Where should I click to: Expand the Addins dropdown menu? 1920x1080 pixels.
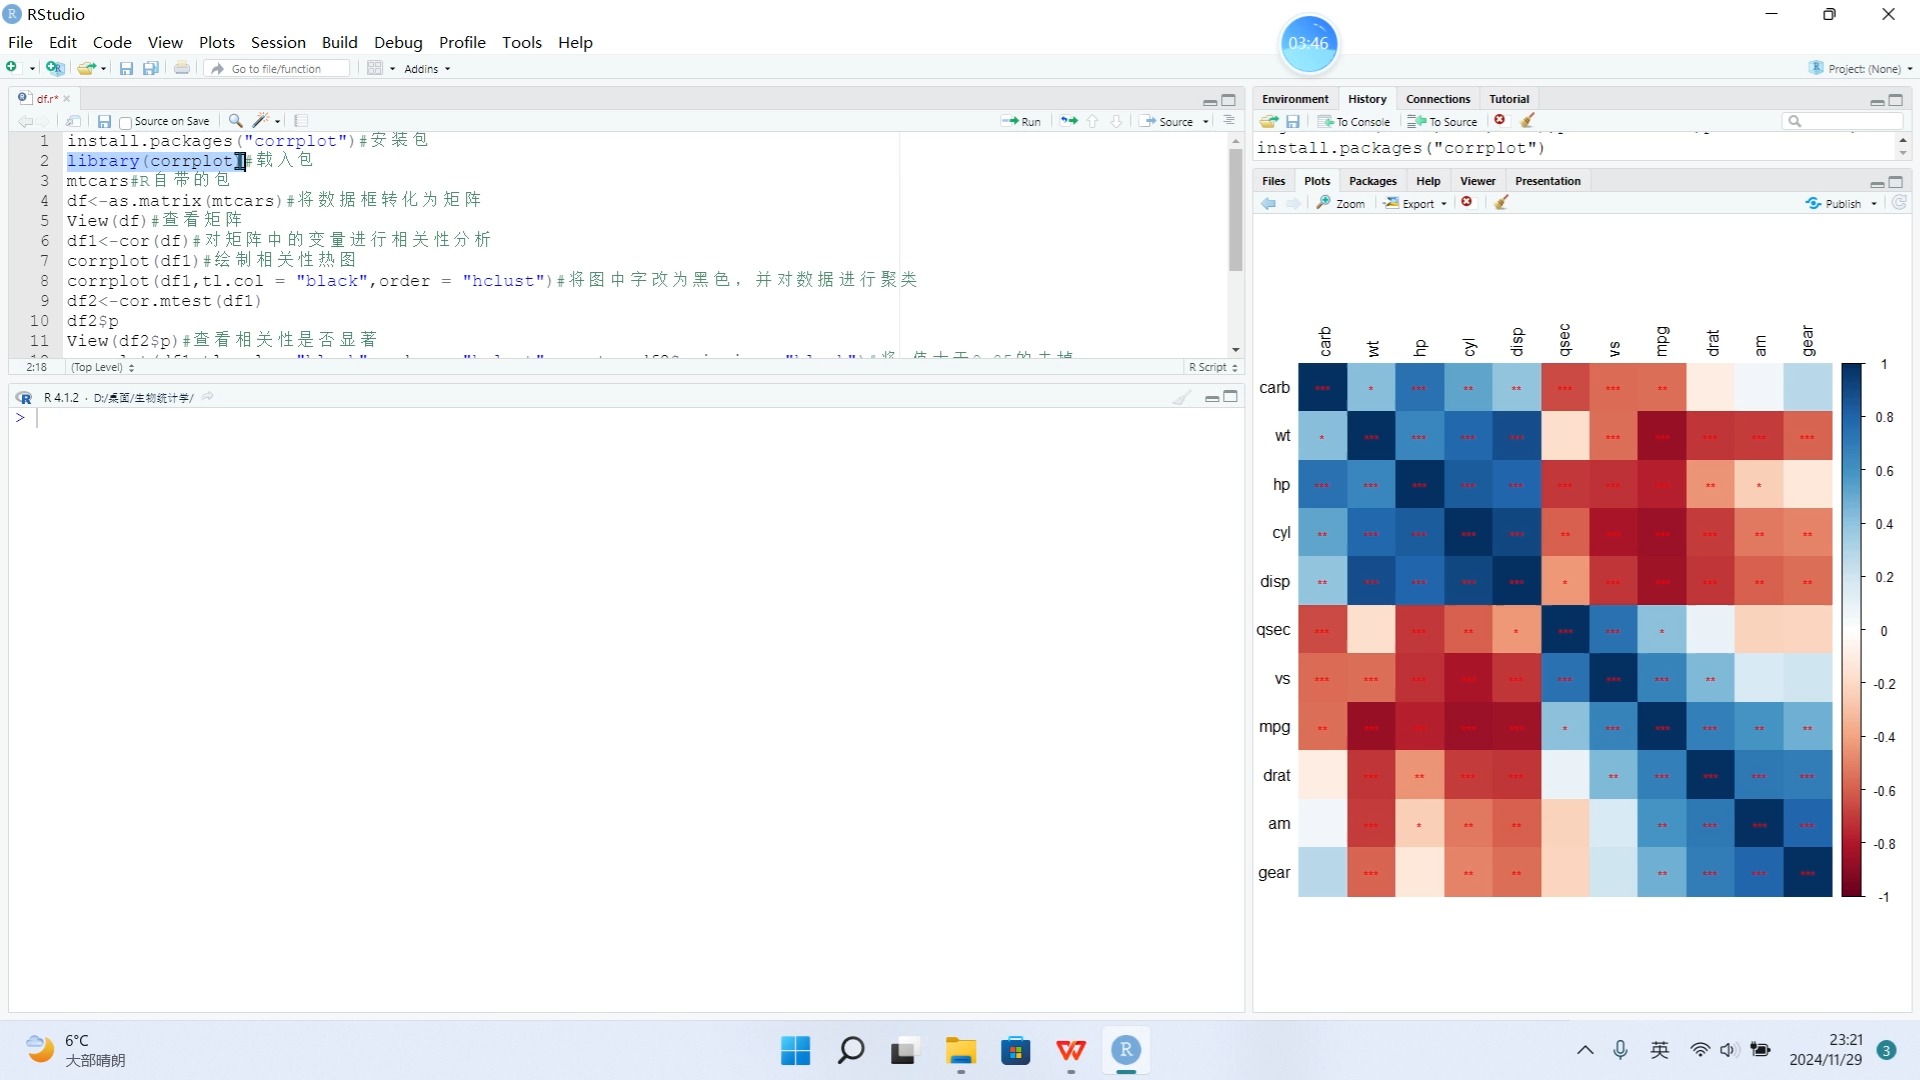click(x=446, y=69)
